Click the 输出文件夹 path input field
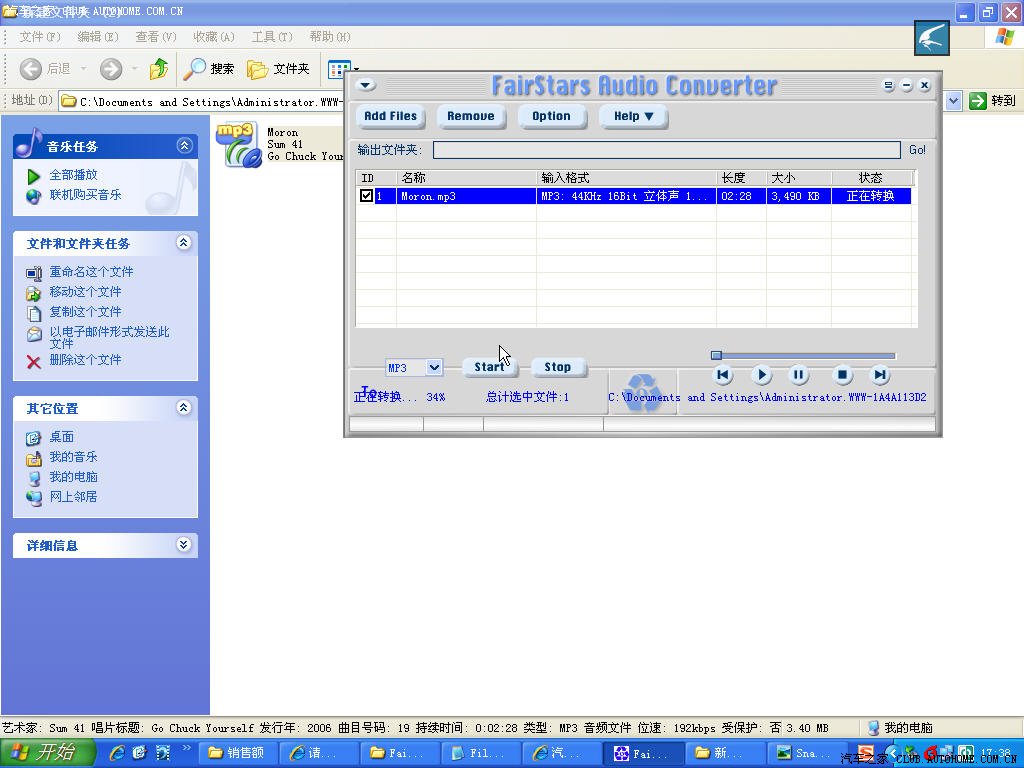 (x=666, y=150)
